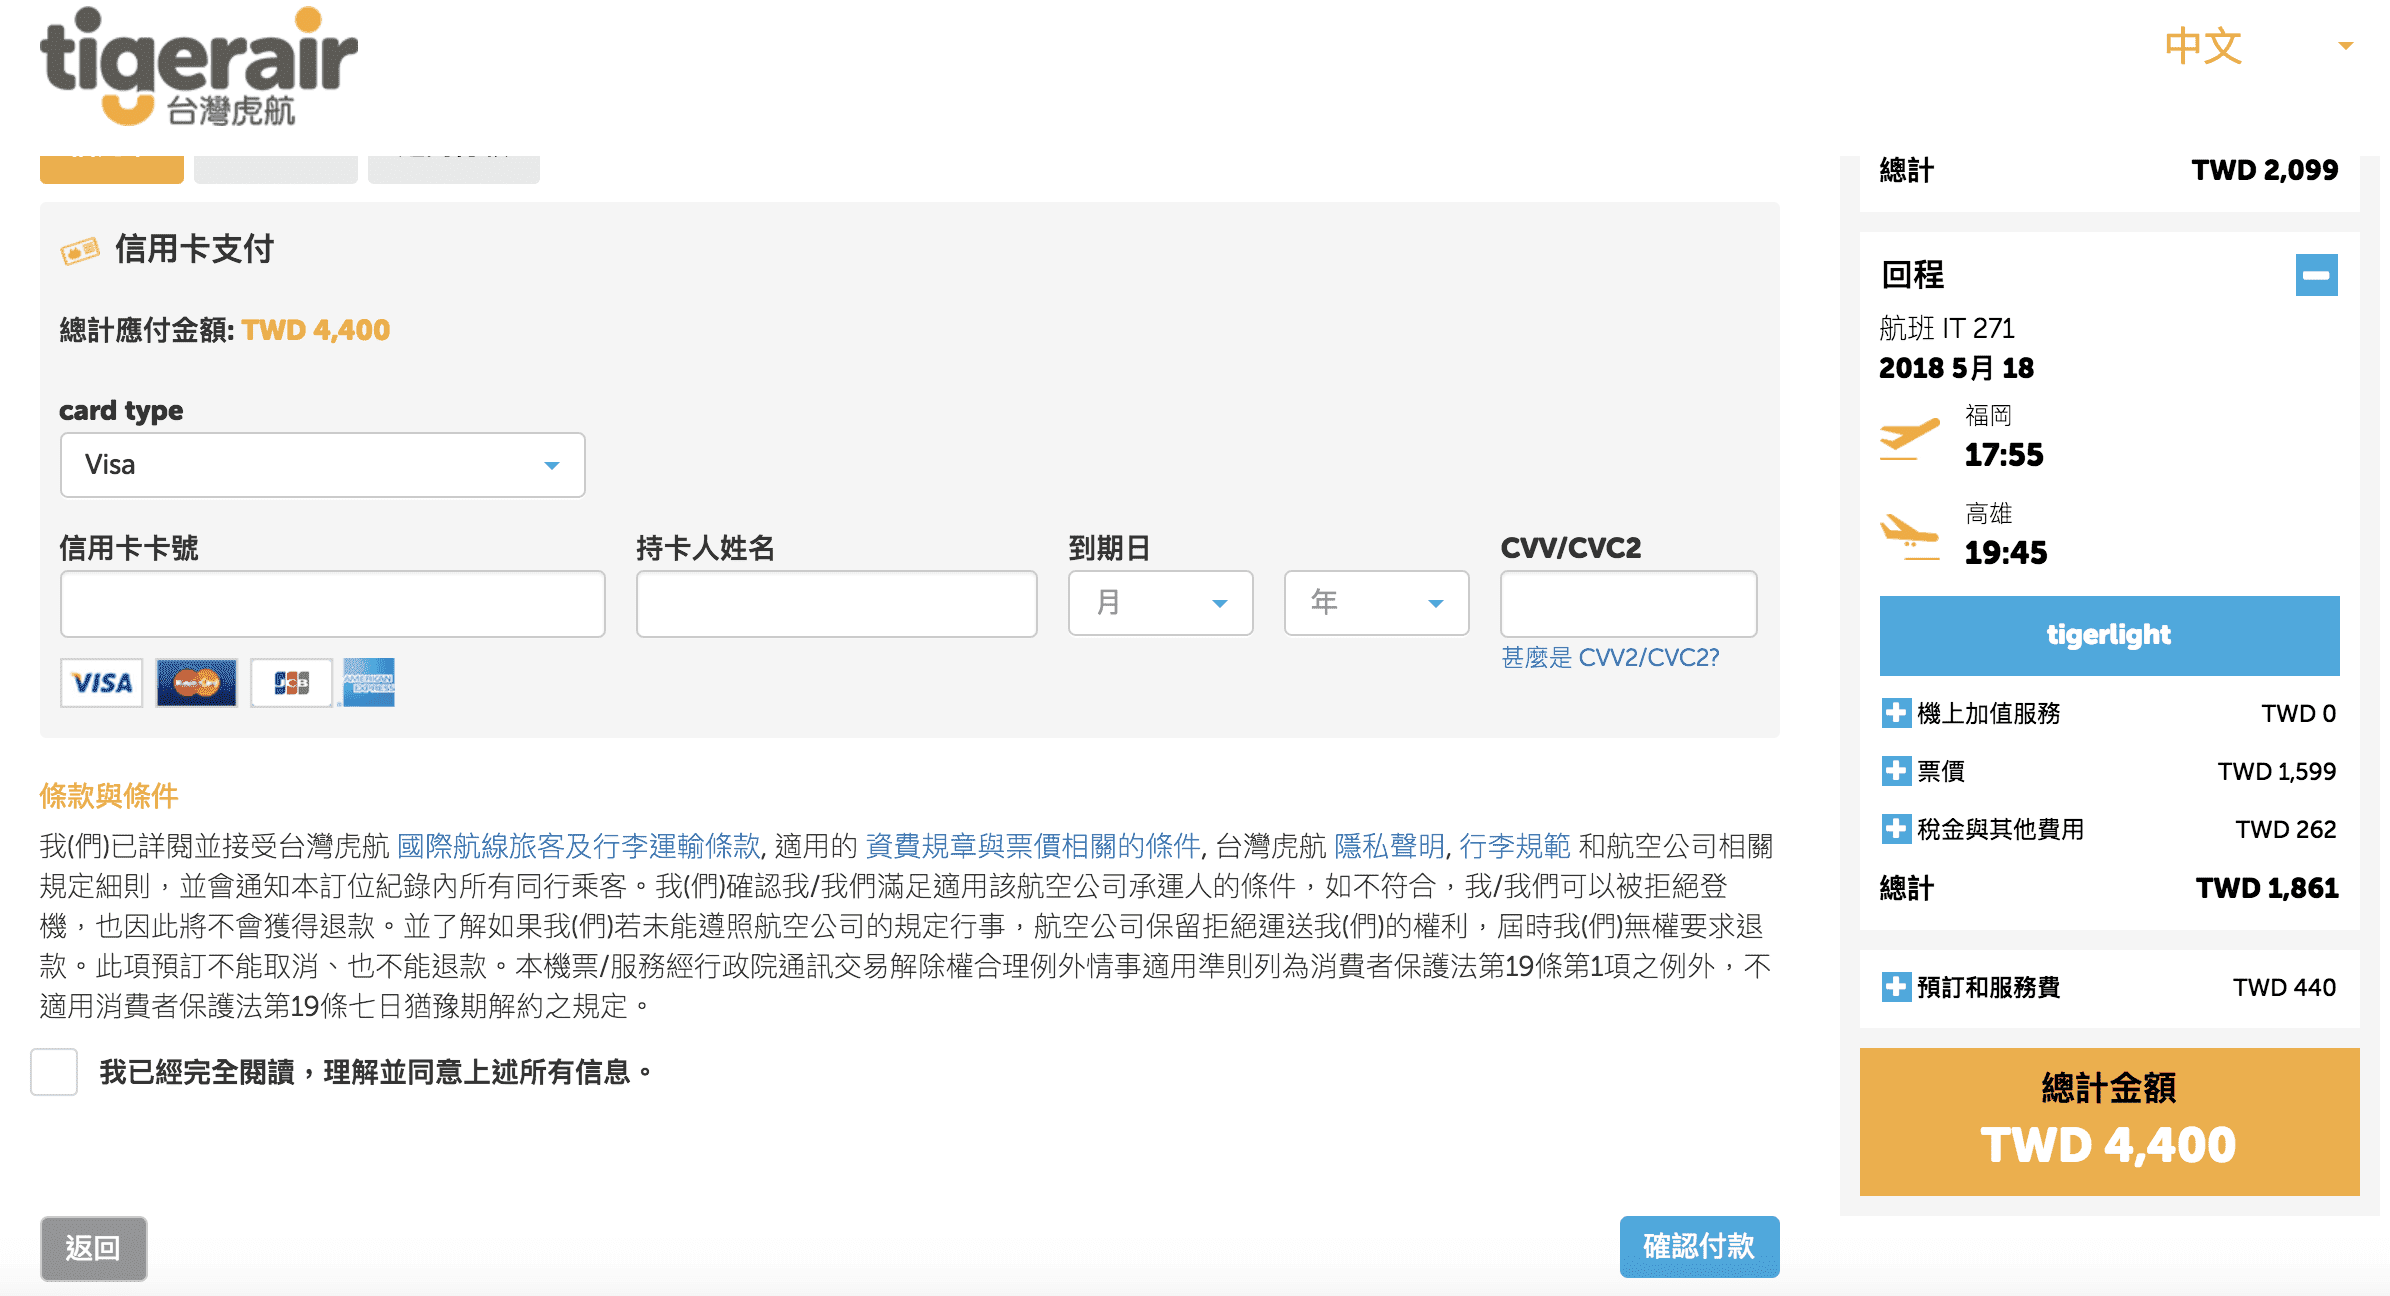2390x1296 pixels.
Task: Click the TWD 1,599 fare amount
Action: tap(2277, 771)
